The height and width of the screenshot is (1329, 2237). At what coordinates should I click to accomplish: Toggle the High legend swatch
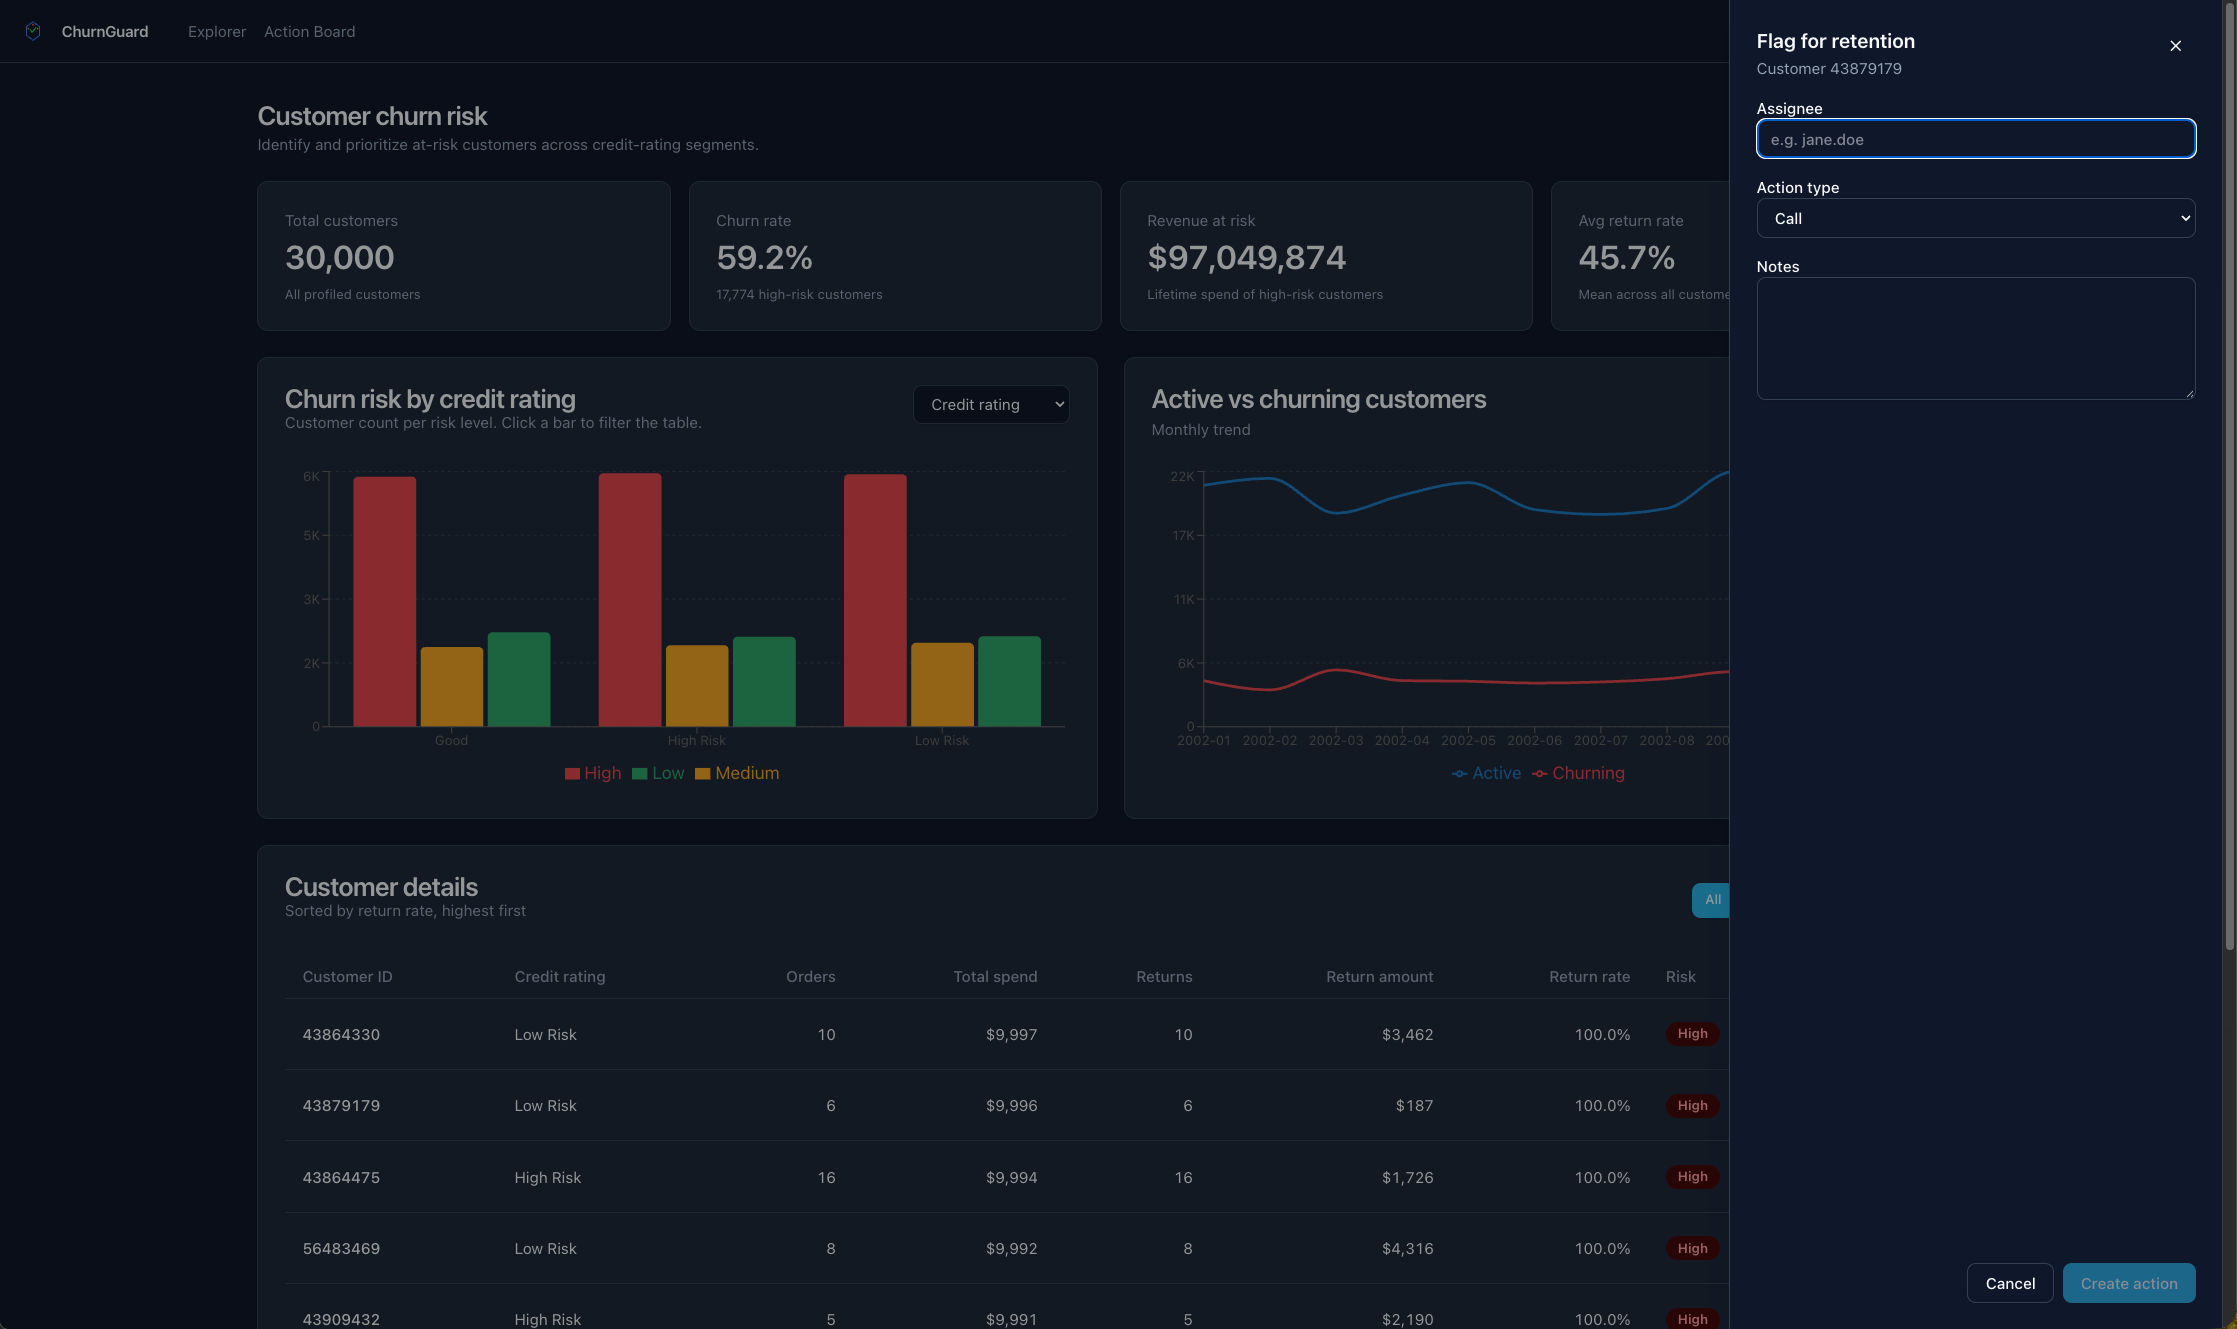(572, 774)
